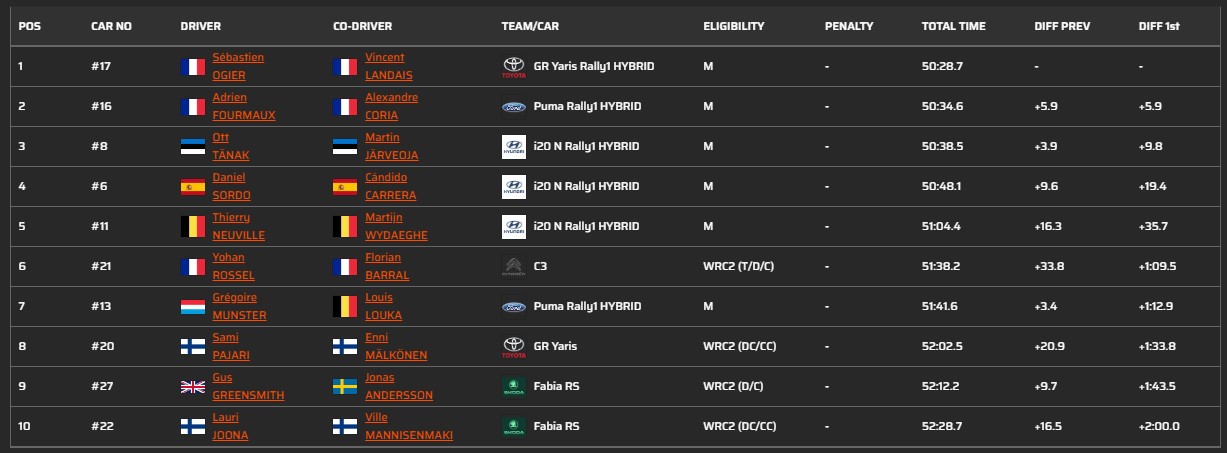Open Lauri Joona driver link

click(x=230, y=427)
